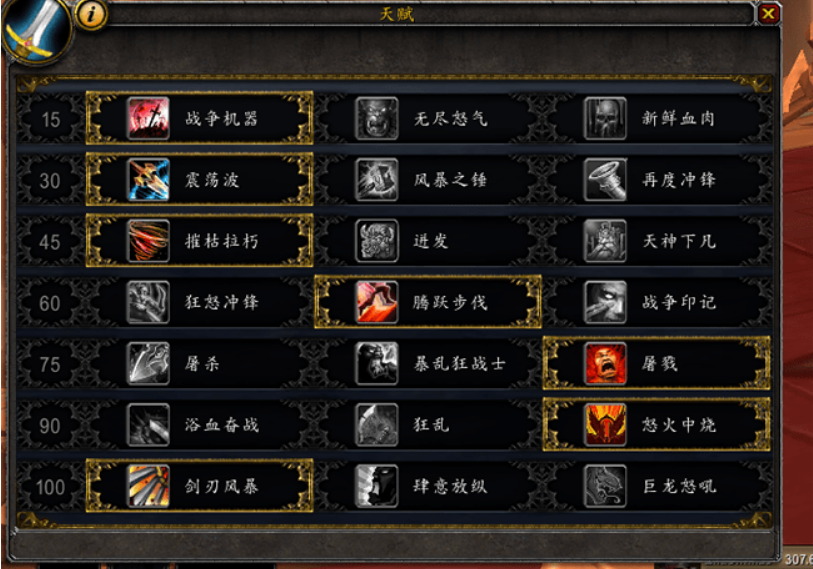This screenshot has width=813, height=569.
Task: Switch level 60 talent to 狂怒冲锋
Action: point(200,302)
